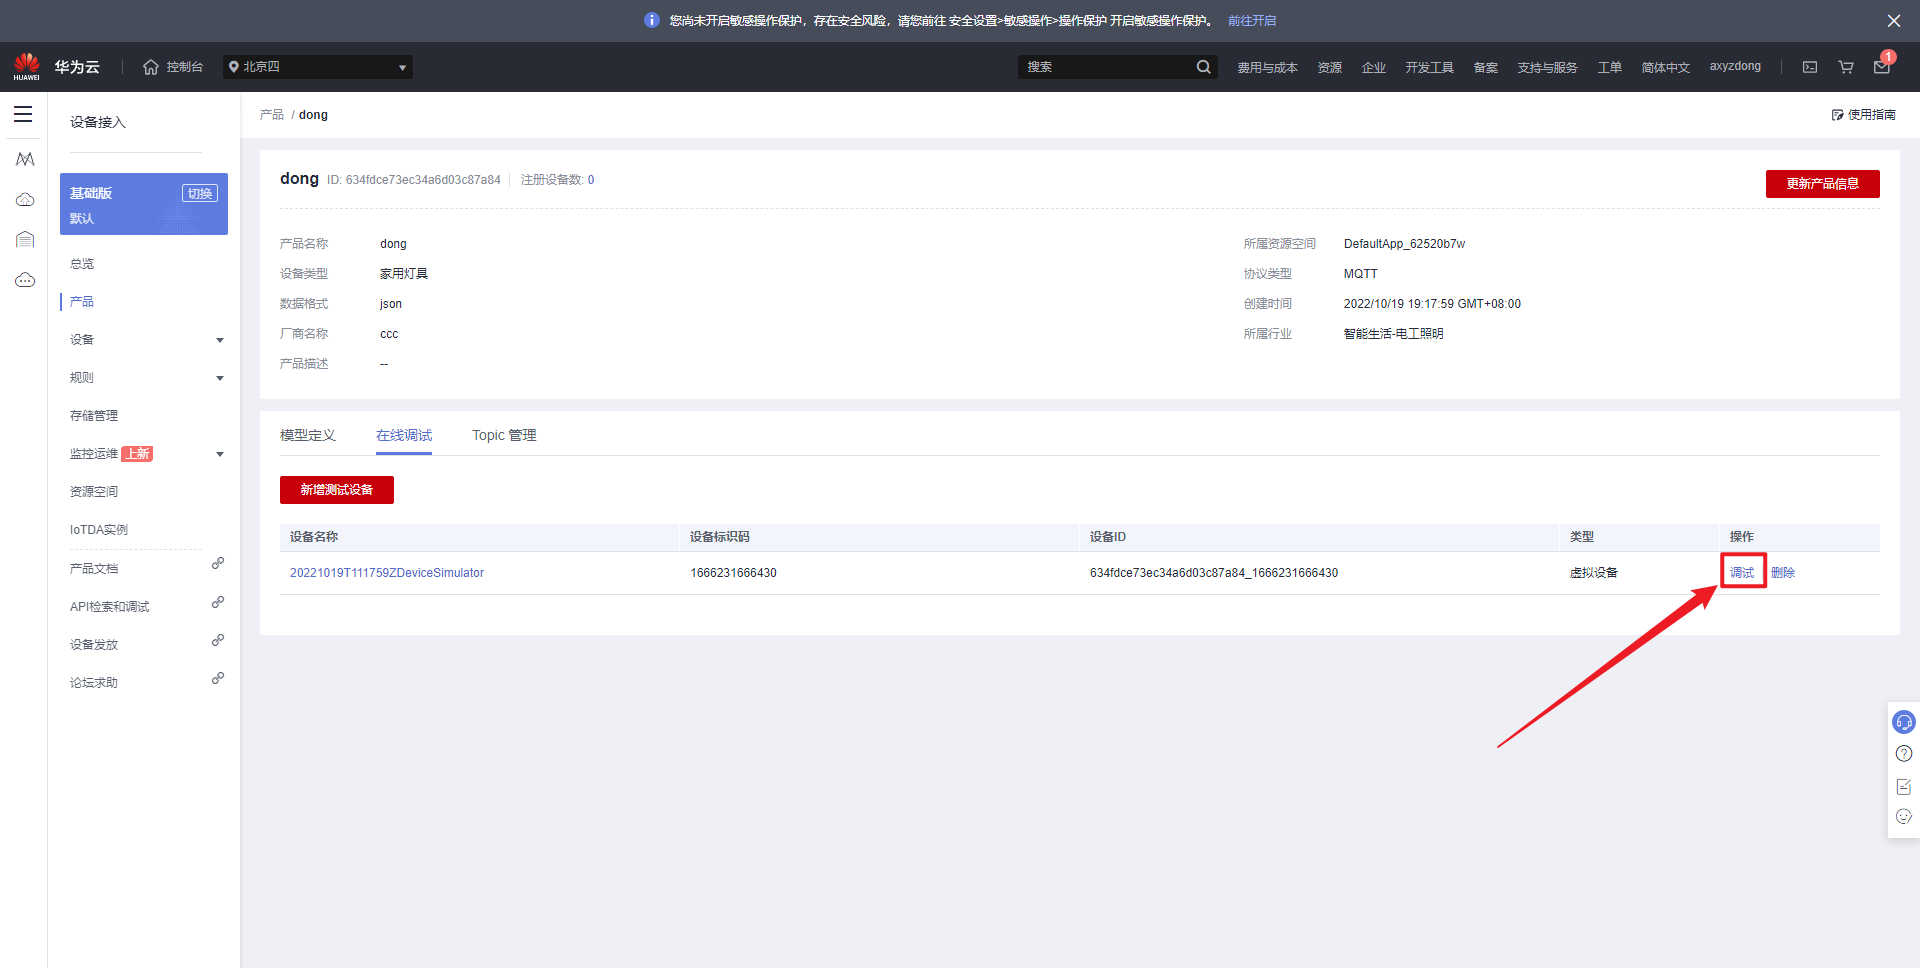
Task: Select the 在线调试 tab
Action: coord(404,435)
